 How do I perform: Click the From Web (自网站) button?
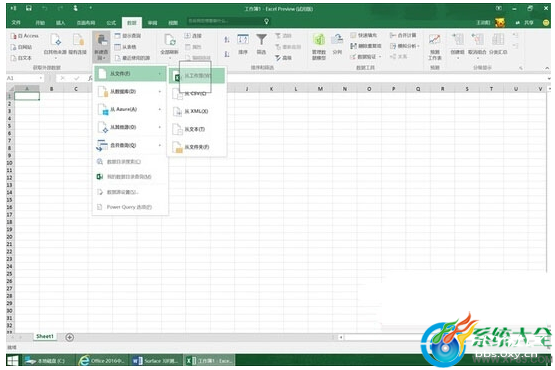(x=22, y=47)
